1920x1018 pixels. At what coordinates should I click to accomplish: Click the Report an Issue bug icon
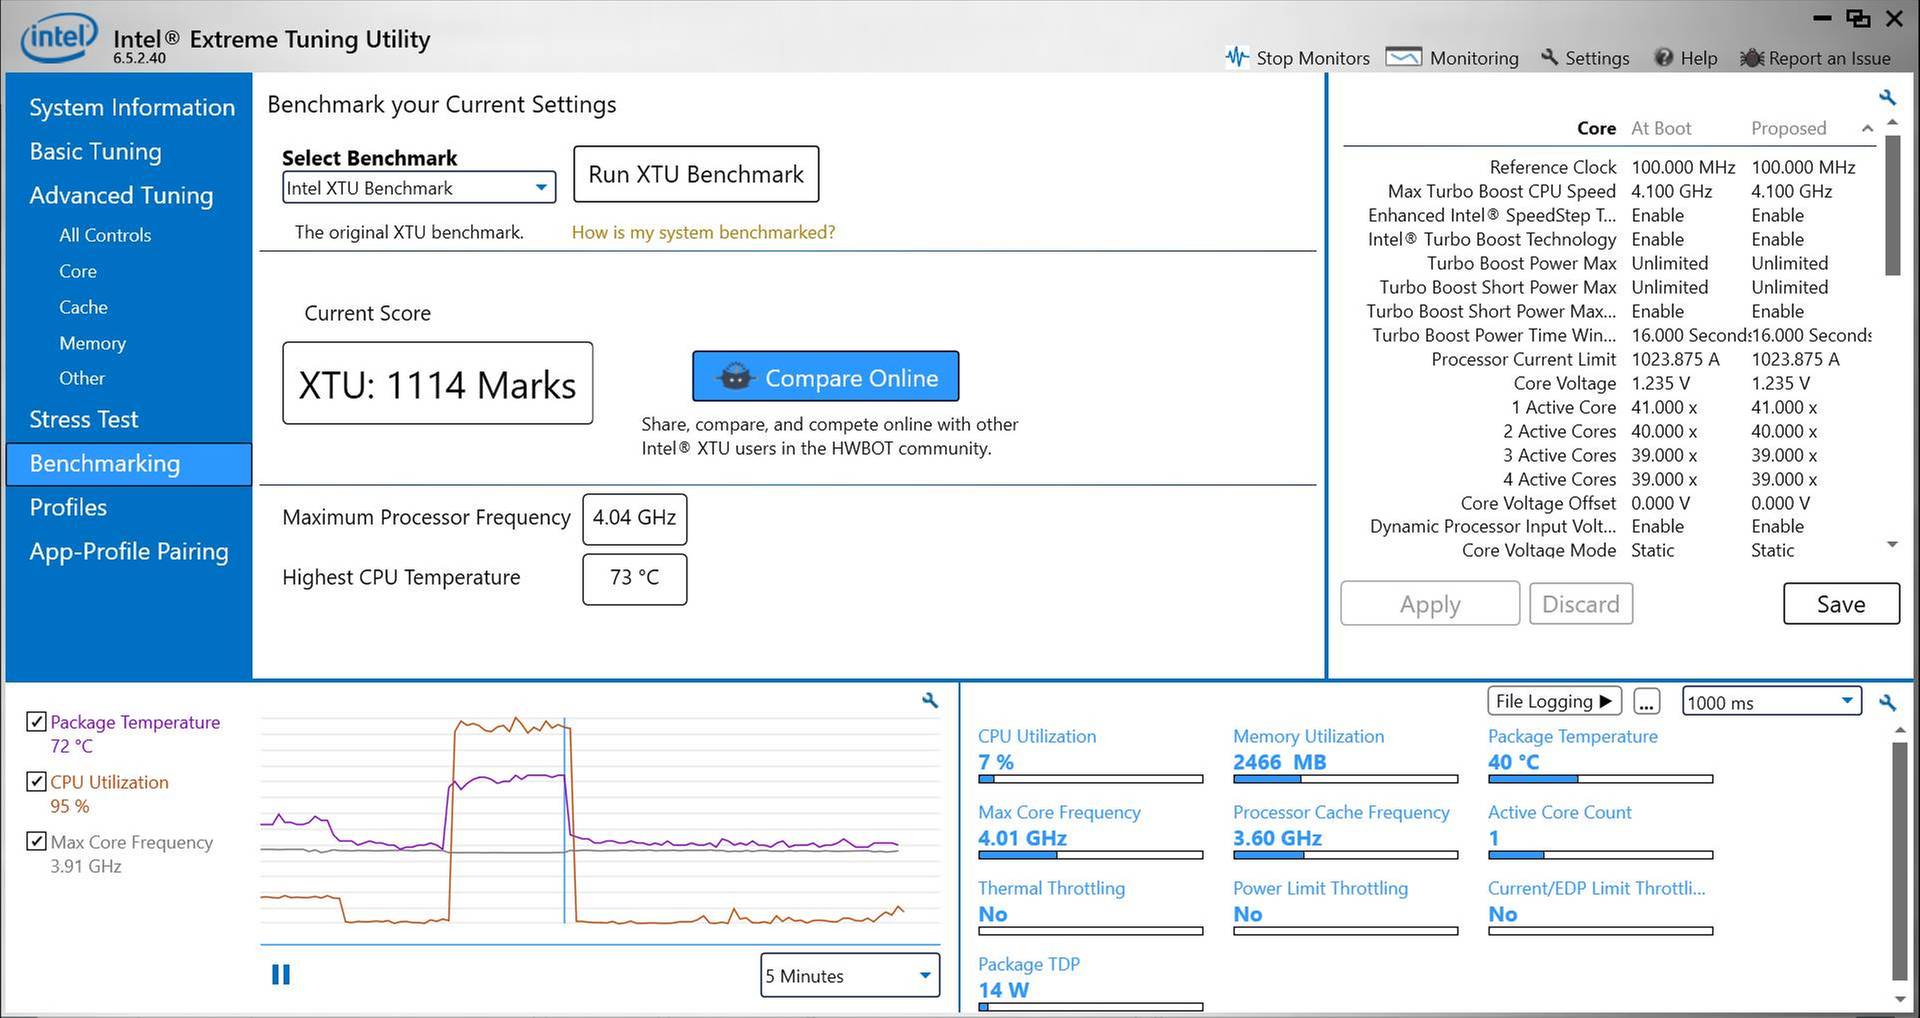click(1752, 58)
